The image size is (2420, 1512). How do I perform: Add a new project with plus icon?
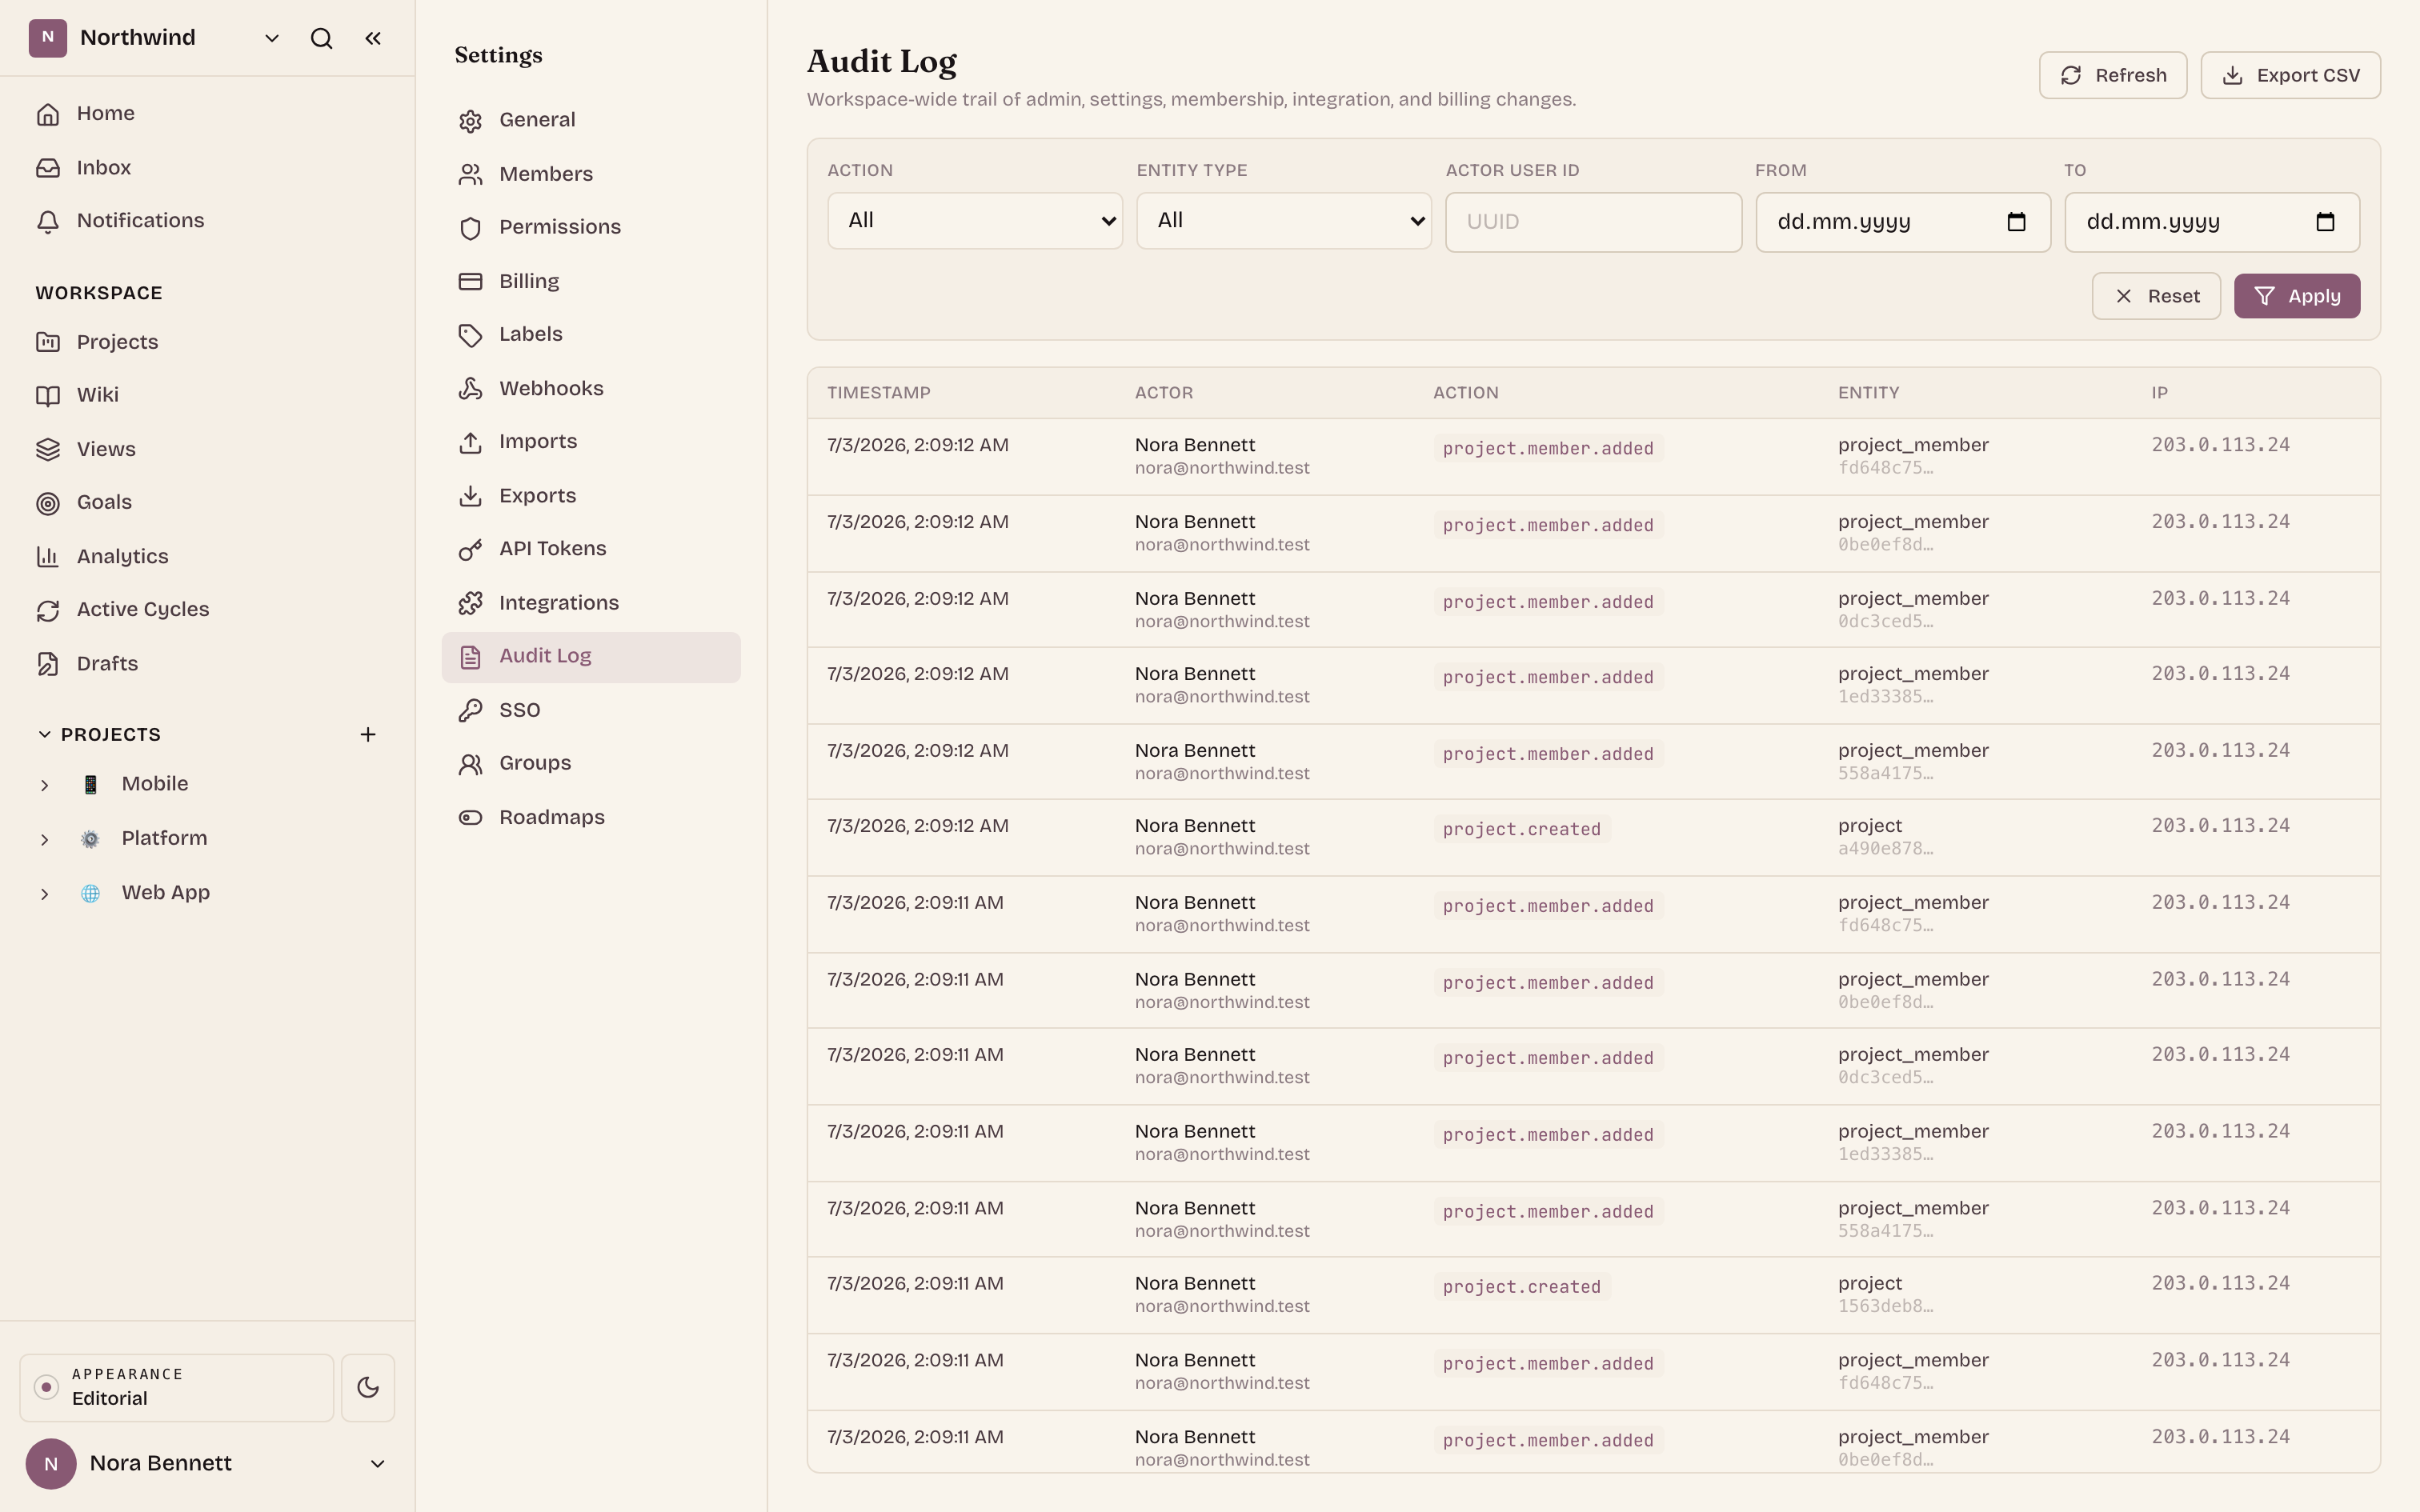368,734
